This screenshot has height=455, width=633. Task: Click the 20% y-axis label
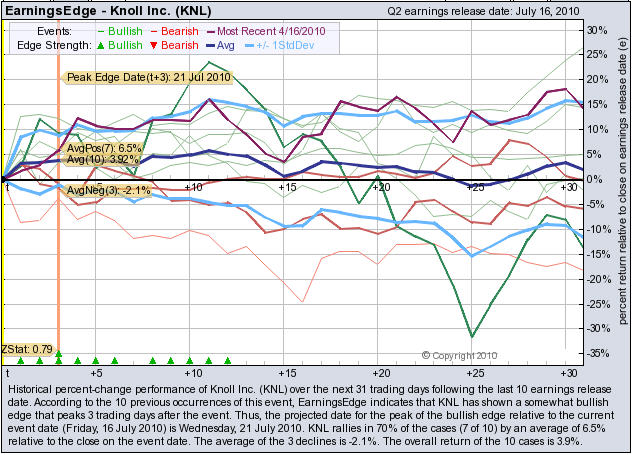point(597,80)
